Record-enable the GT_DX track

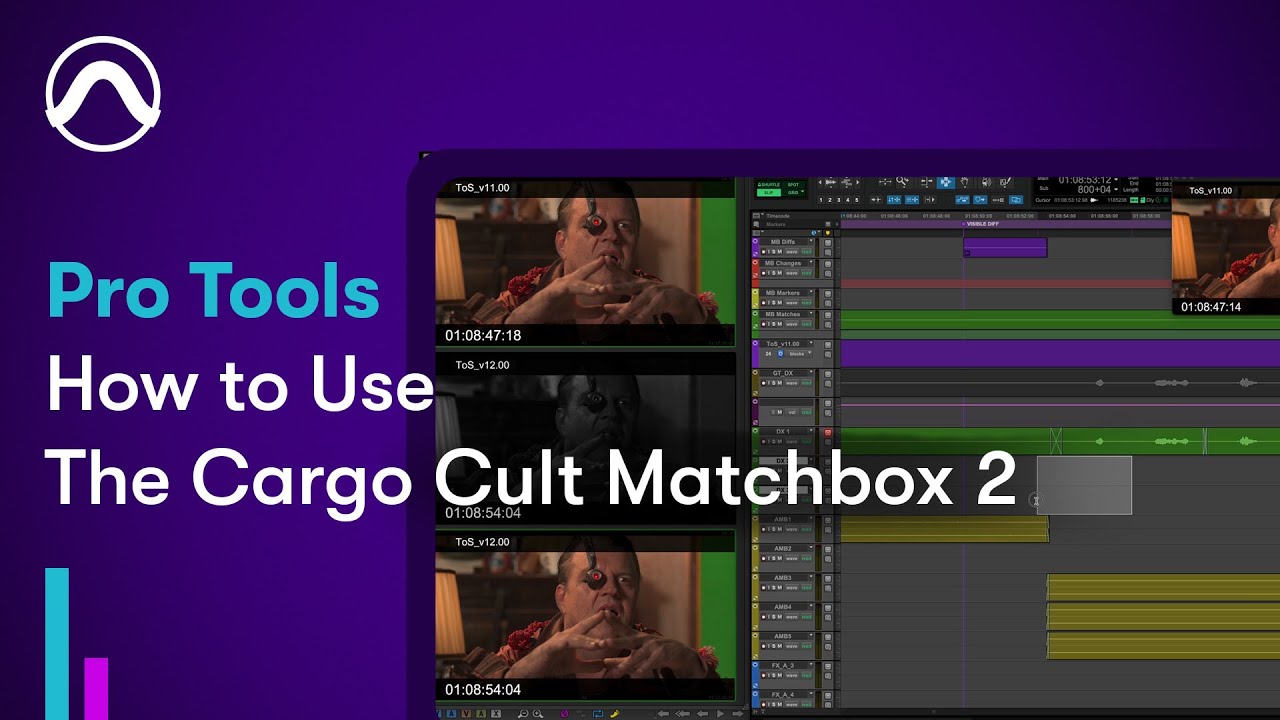tap(763, 383)
